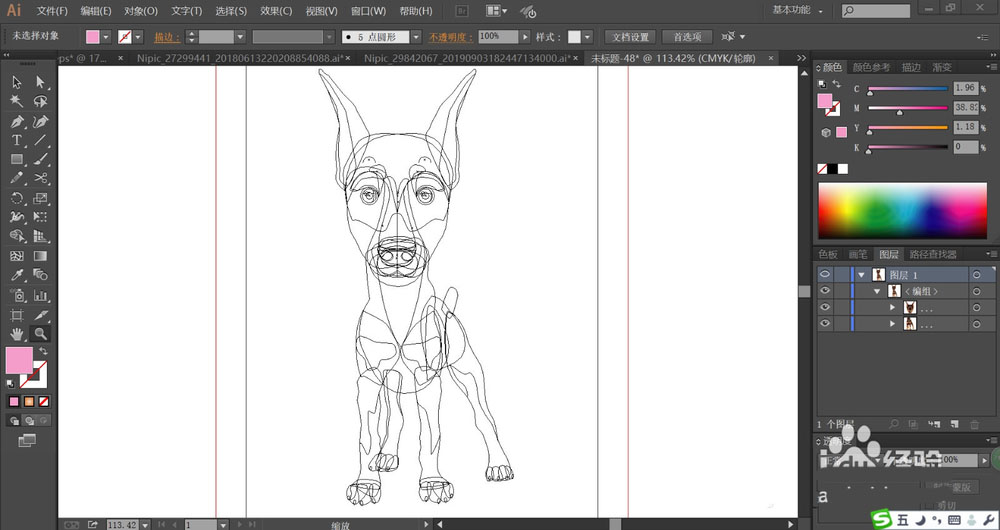The height and width of the screenshot is (530, 1000).
Task: Set the toolbox paint mode to Gradient
Action: coord(29,402)
